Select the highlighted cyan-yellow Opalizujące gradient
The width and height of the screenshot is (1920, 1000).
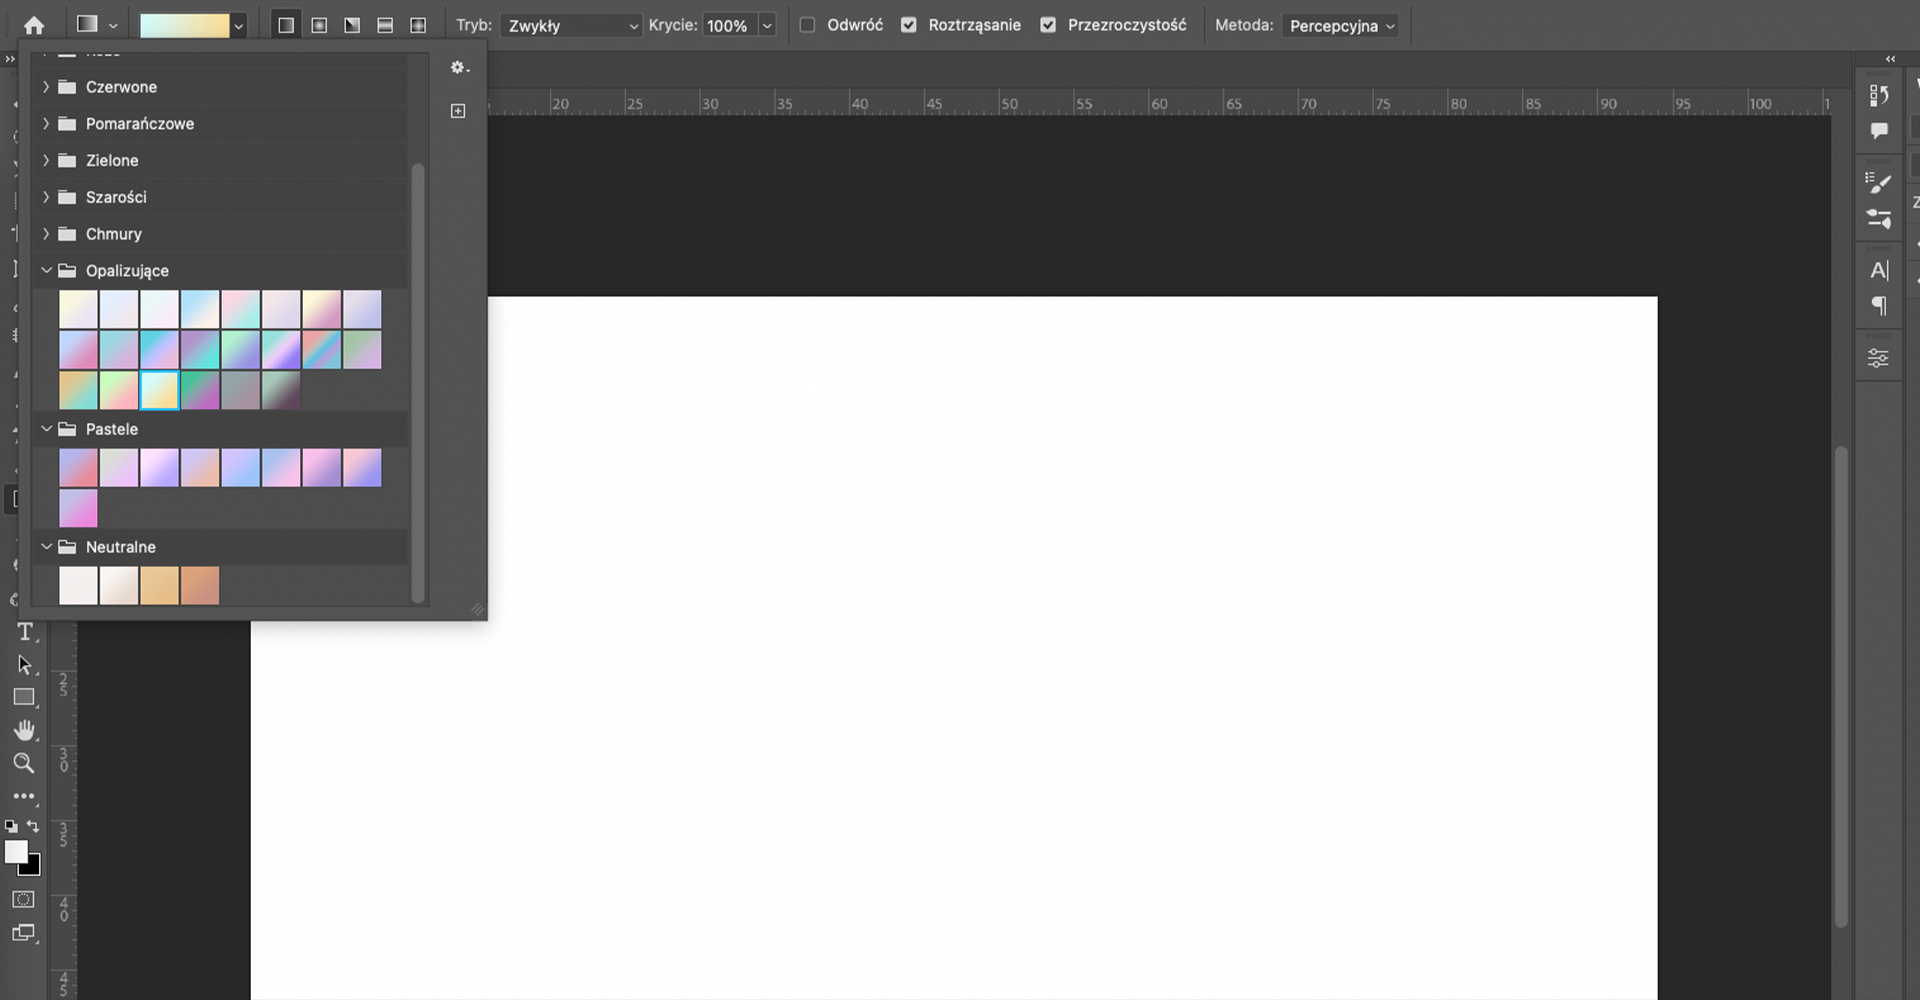[159, 390]
